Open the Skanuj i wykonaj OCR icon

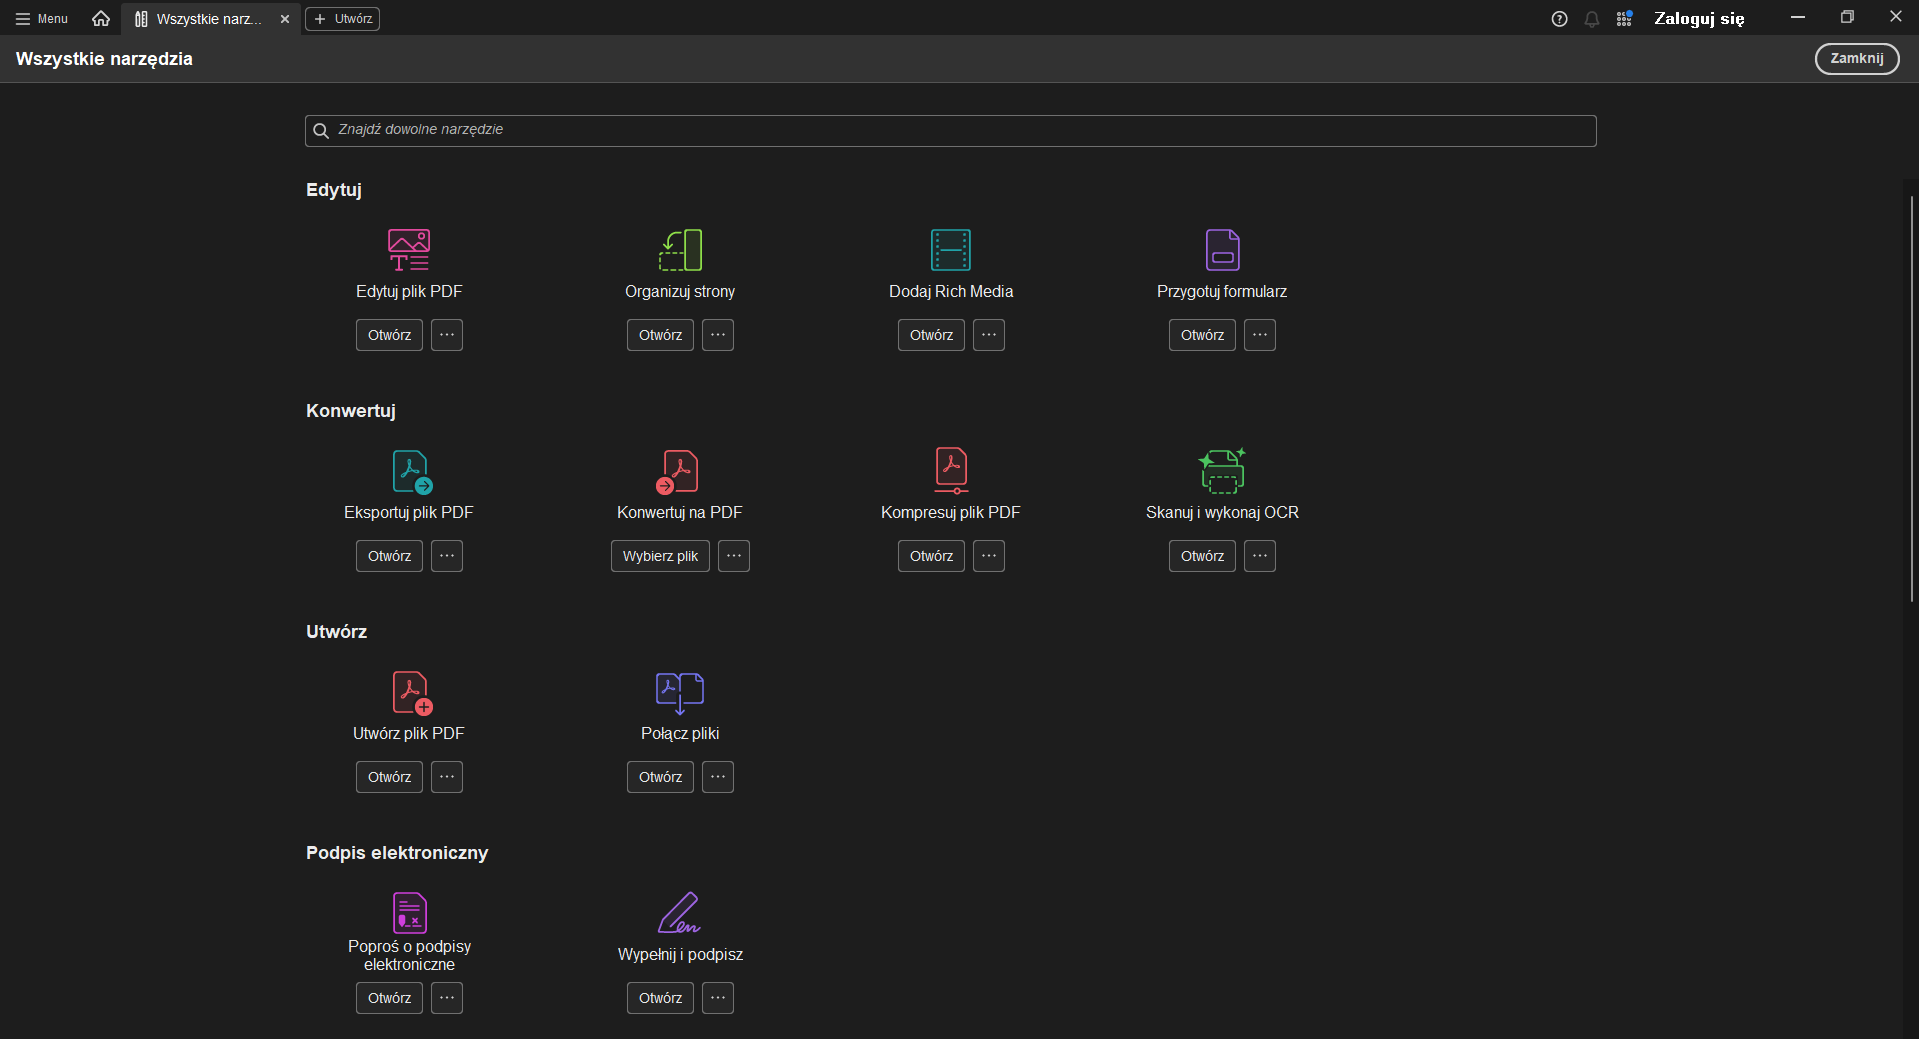pyautogui.click(x=1222, y=470)
